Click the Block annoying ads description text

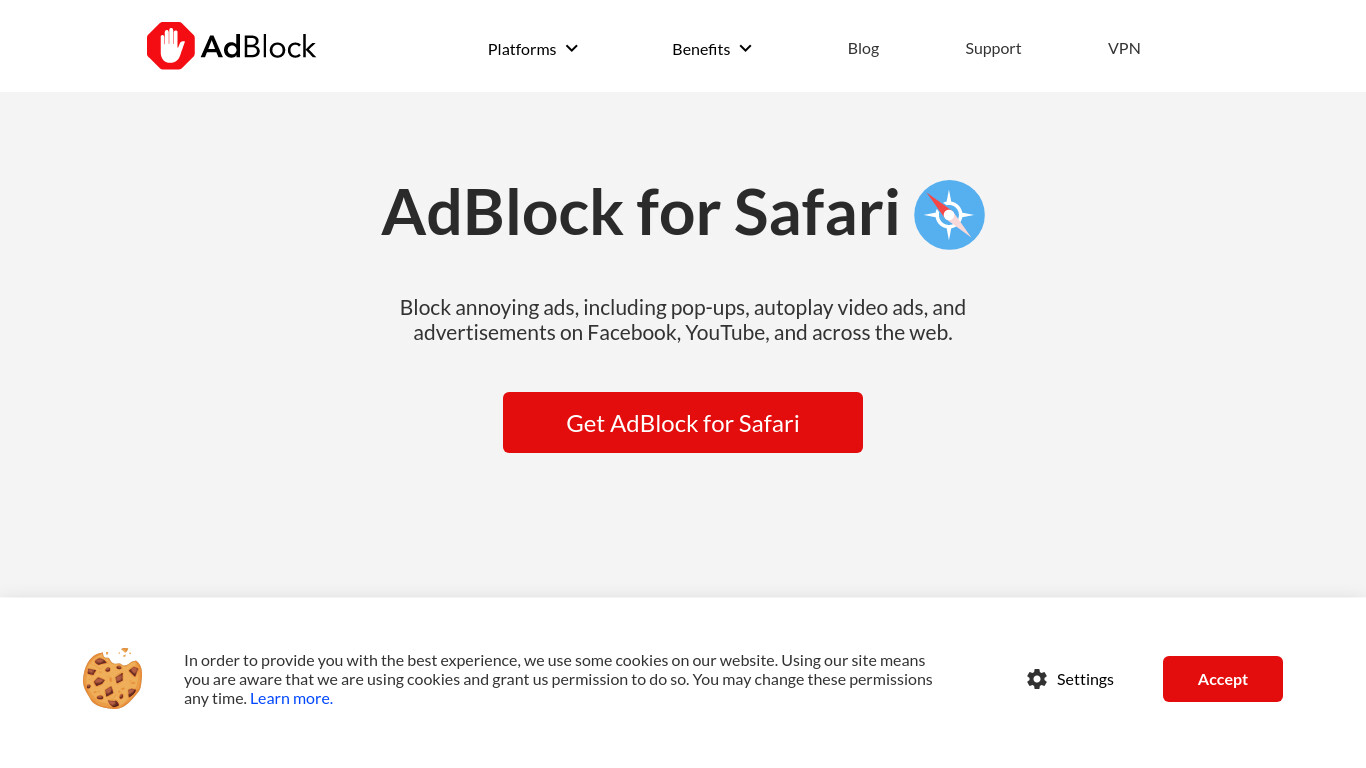point(683,320)
